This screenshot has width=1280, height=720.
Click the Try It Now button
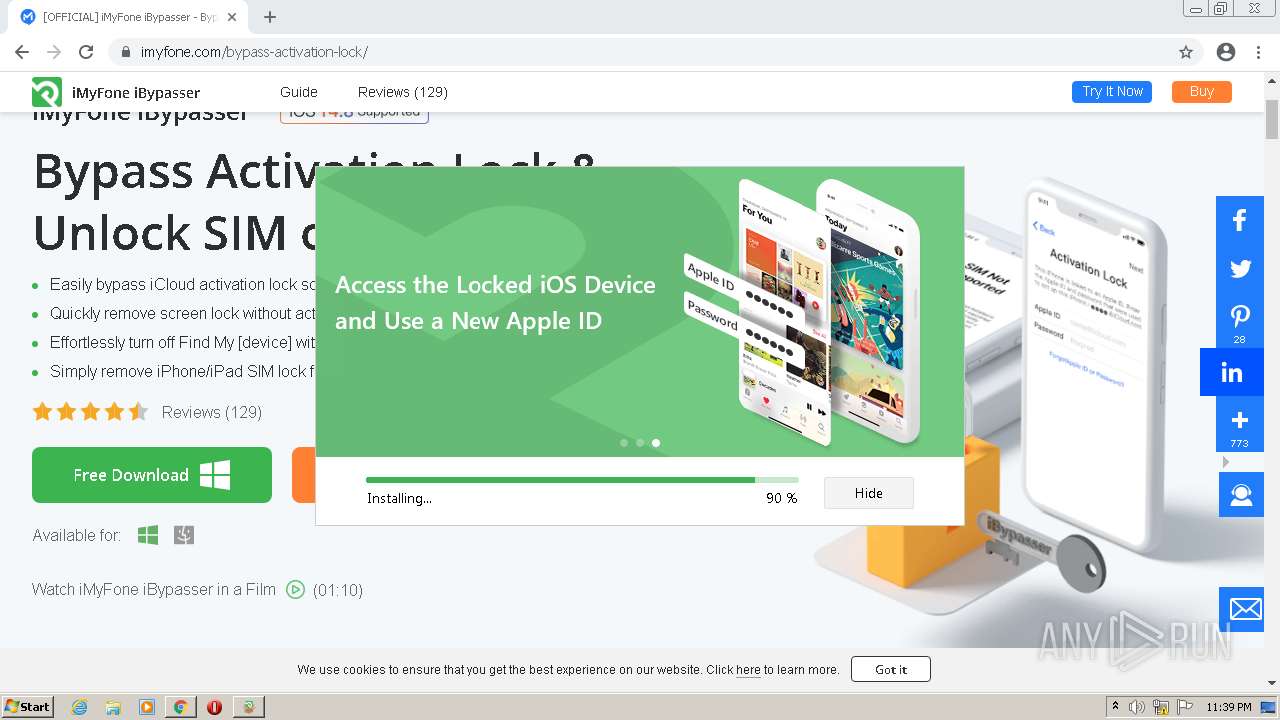tap(1112, 91)
